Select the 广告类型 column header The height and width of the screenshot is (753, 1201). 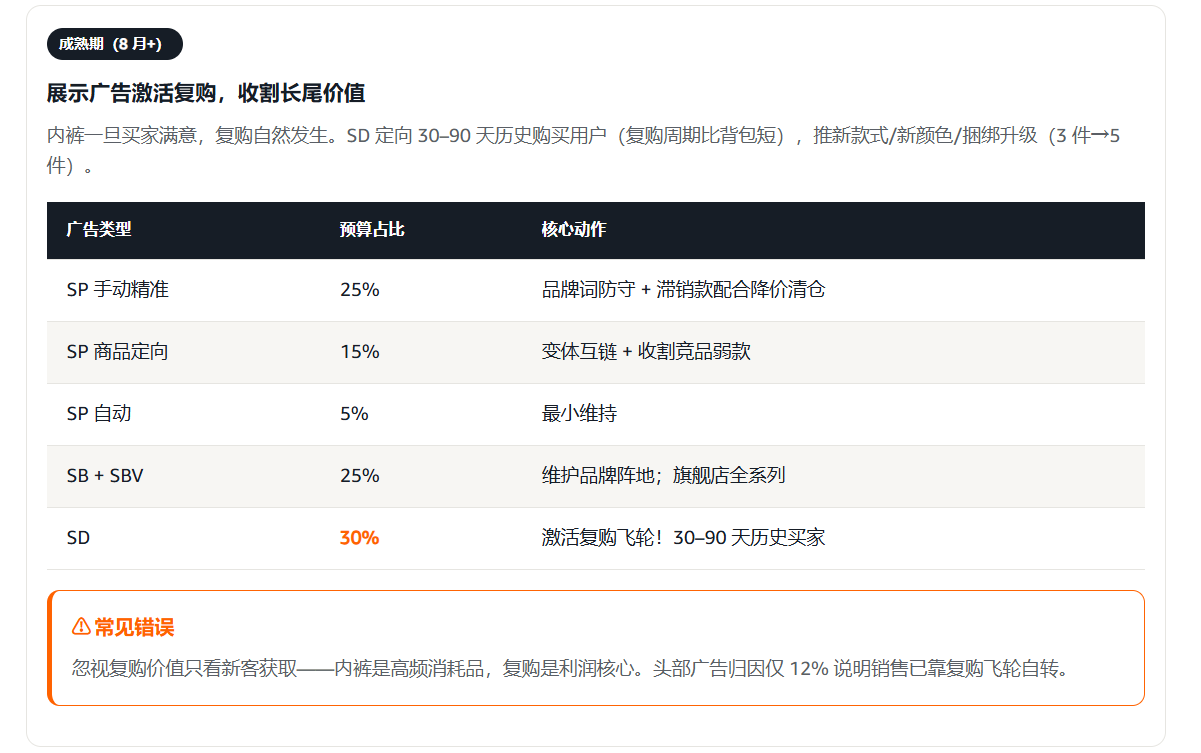(x=99, y=229)
